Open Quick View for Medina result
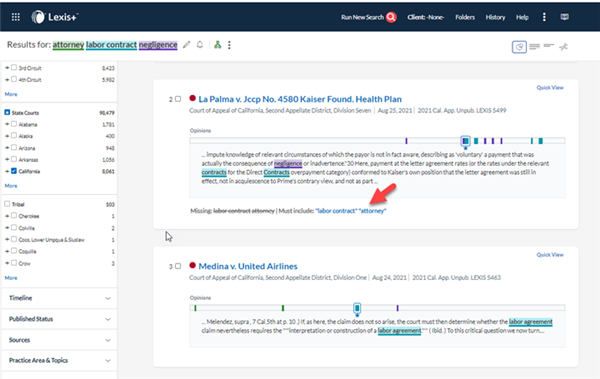600x379 pixels. [550, 255]
